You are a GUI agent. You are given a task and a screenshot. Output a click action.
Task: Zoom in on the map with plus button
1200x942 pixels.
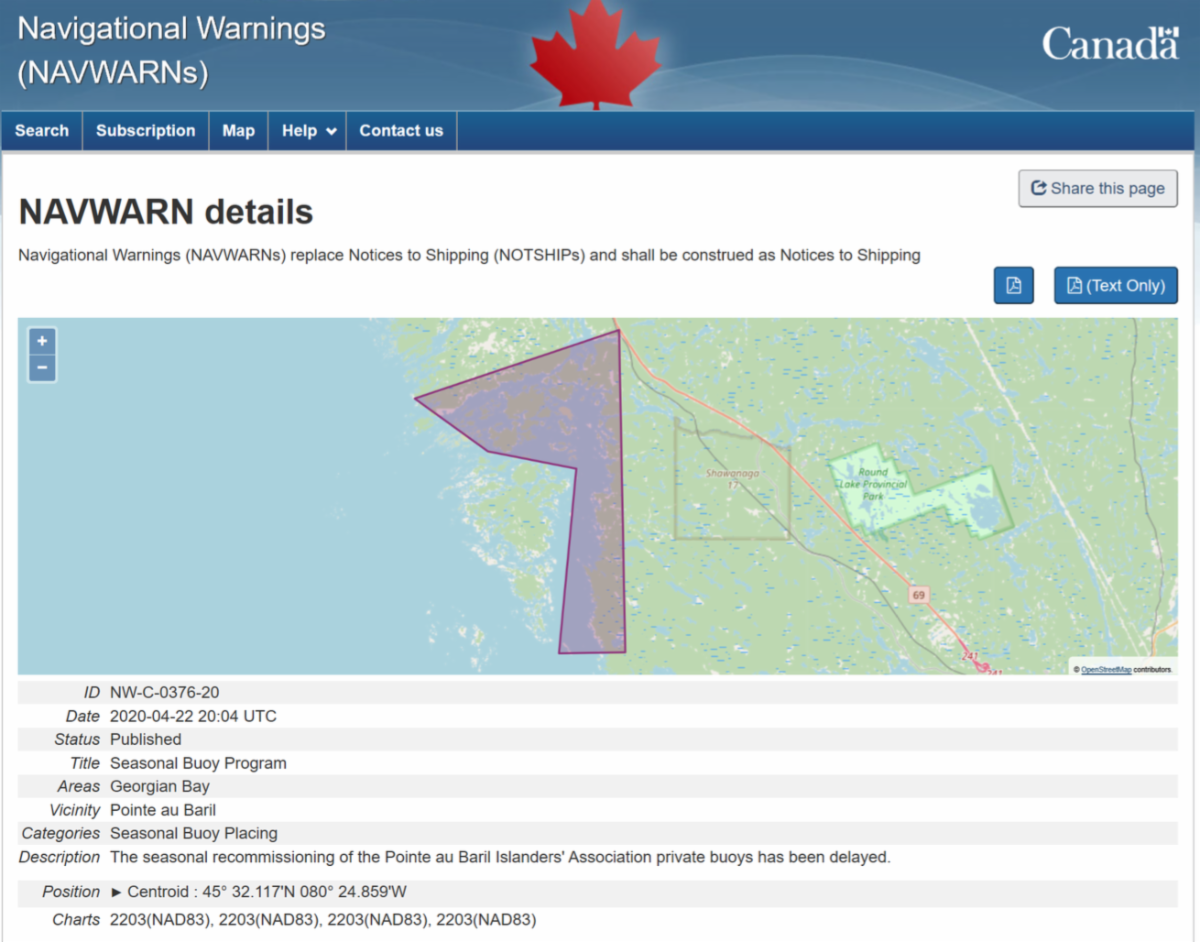click(42, 341)
